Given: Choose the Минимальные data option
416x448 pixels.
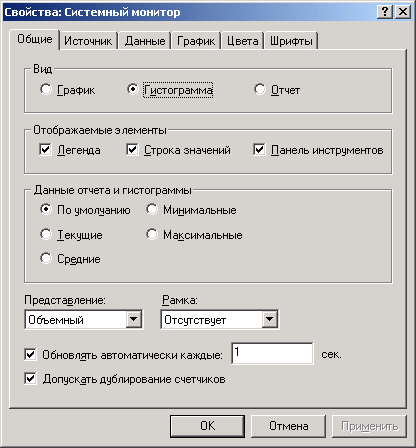Looking at the screenshot, I should [152, 210].
